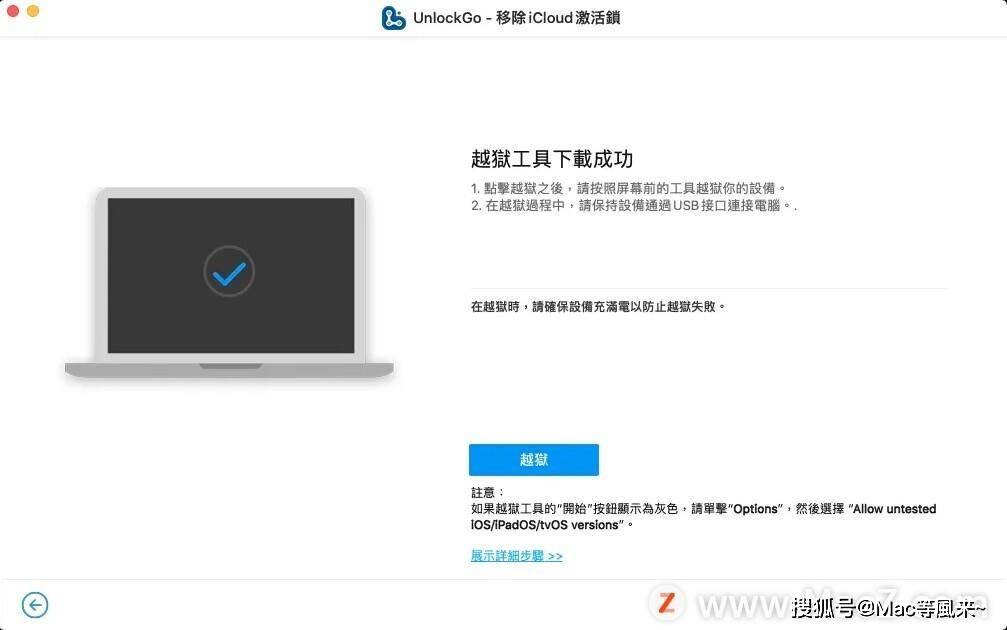The height and width of the screenshot is (630, 1007).
Task: Click the blue 越獄 jailbreak button
Action: [534, 460]
